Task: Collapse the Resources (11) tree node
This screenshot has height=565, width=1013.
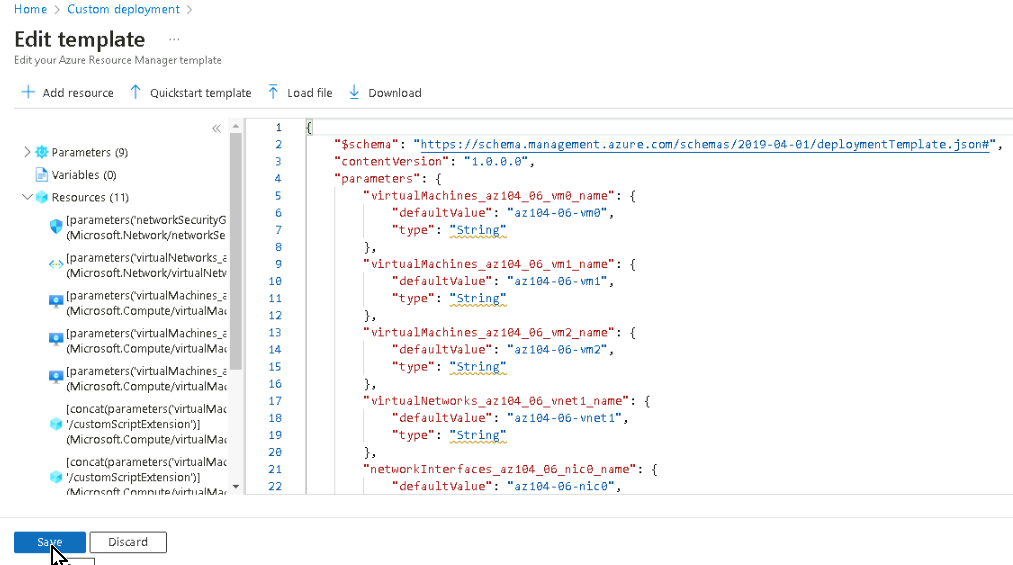Action: pos(27,197)
